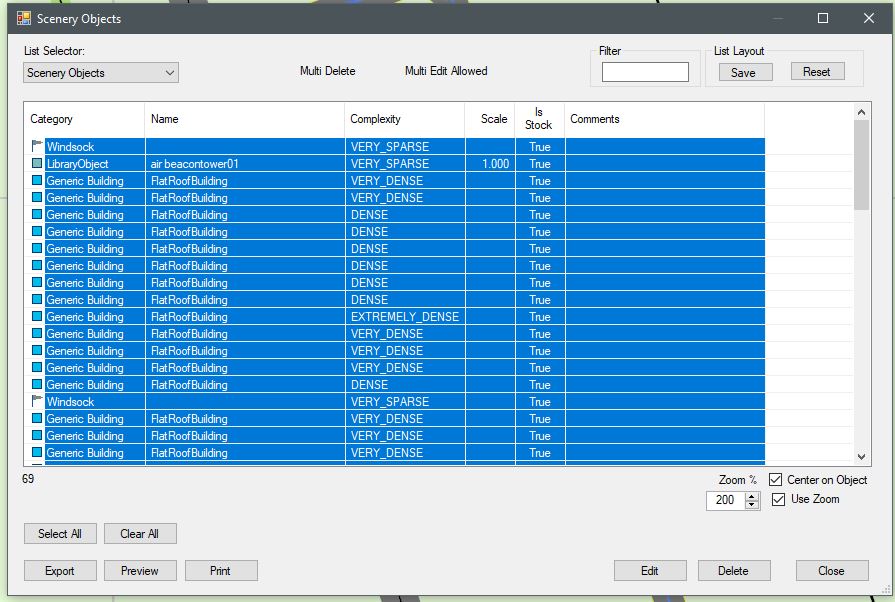Decrease Zoom % with the down arrow
895x602 pixels.
click(752, 504)
